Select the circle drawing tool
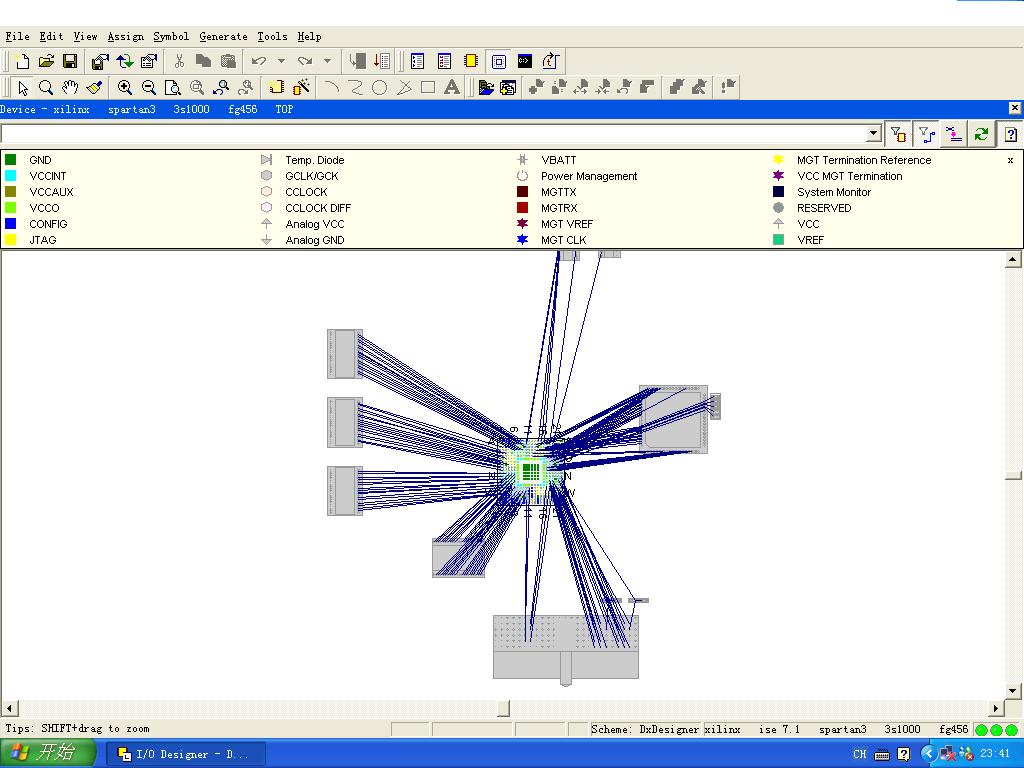This screenshot has height=768, width=1024. [380, 88]
